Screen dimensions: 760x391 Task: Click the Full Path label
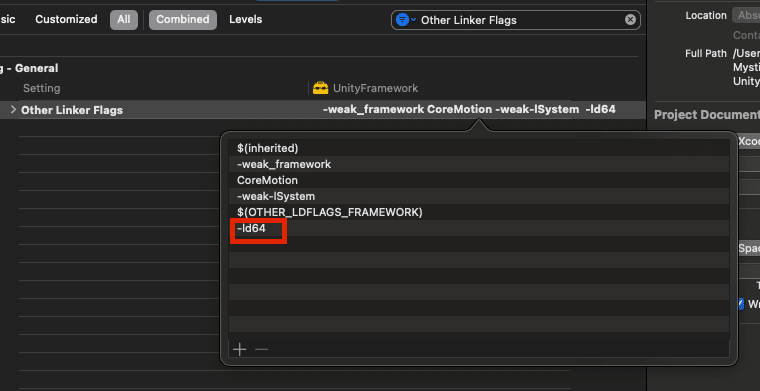[706, 53]
